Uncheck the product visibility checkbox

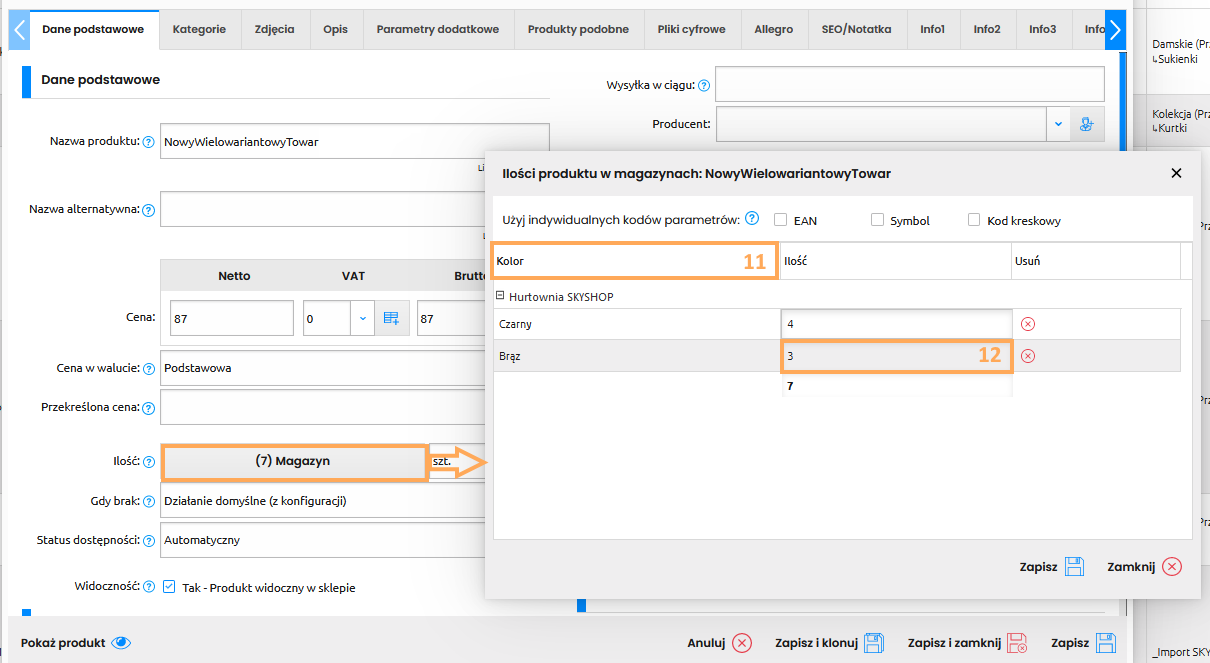click(x=169, y=587)
